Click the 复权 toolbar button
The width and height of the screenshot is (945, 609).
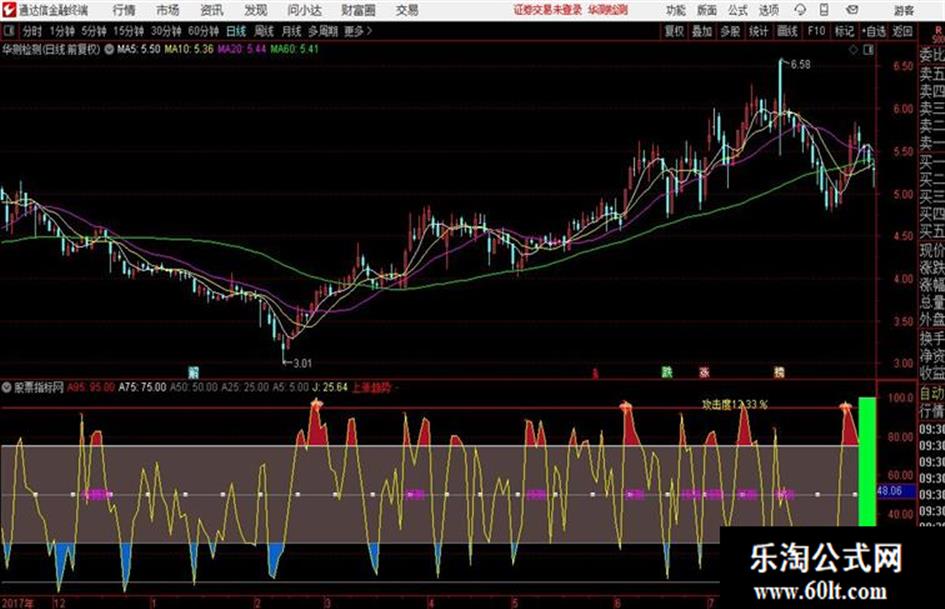(x=674, y=31)
